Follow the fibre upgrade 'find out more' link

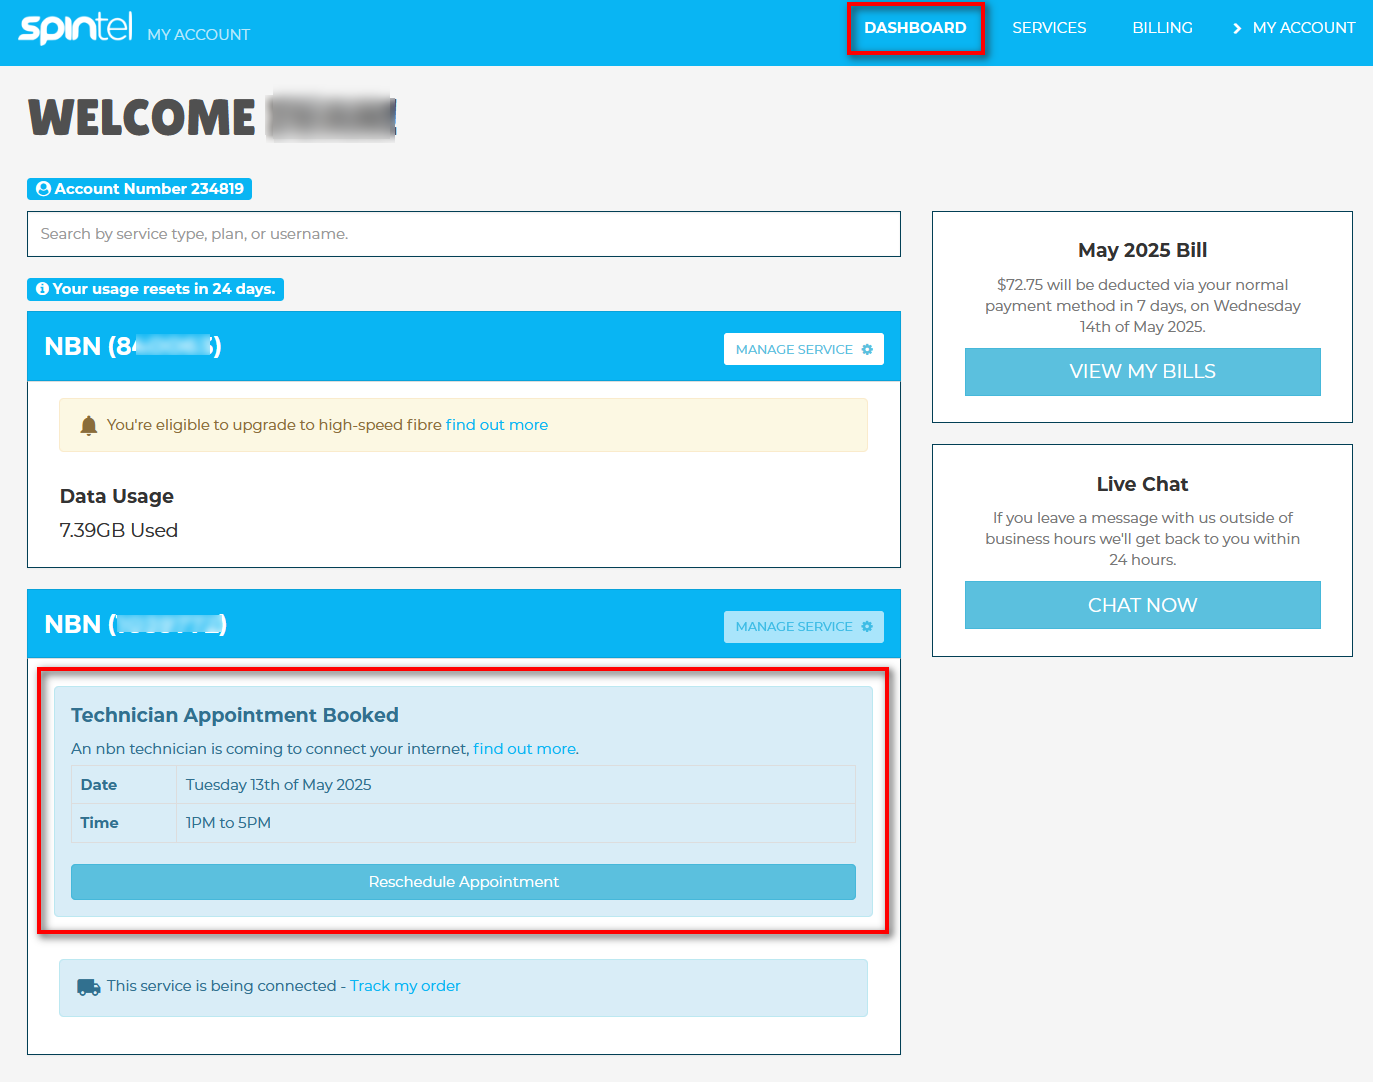[x=497, y=425]
